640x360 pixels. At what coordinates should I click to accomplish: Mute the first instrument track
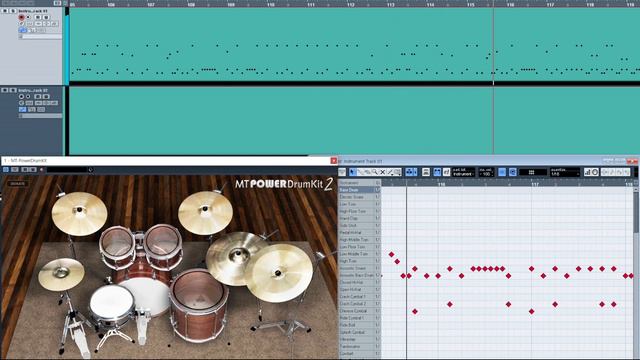click(x=5, y=11)
